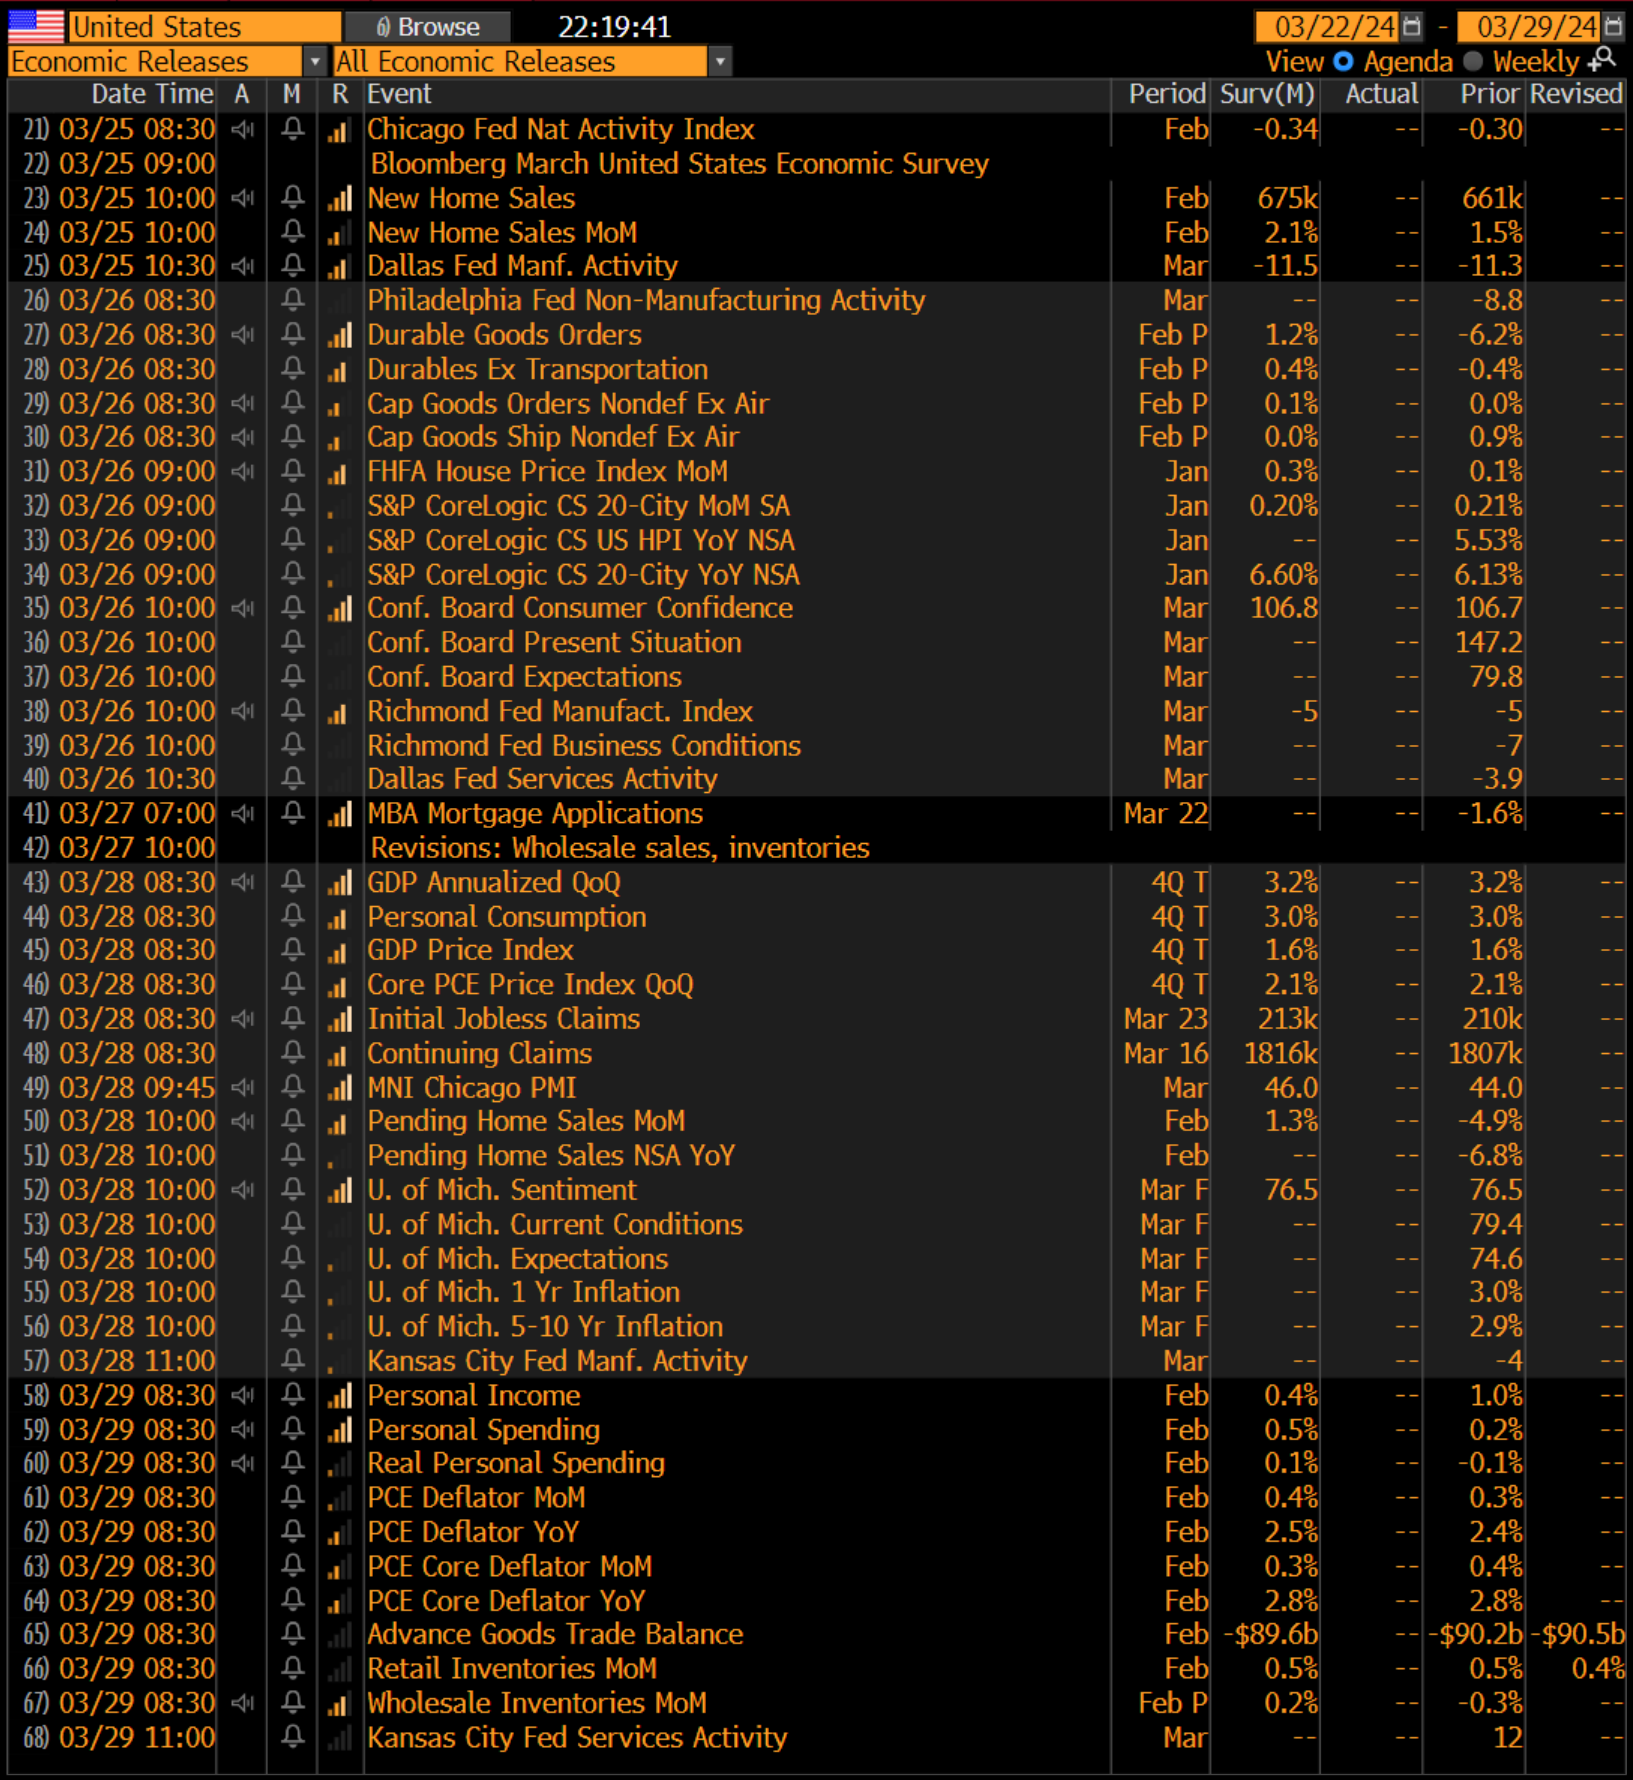
Task: Click the United States flag icon
Action: click(35, 26)
